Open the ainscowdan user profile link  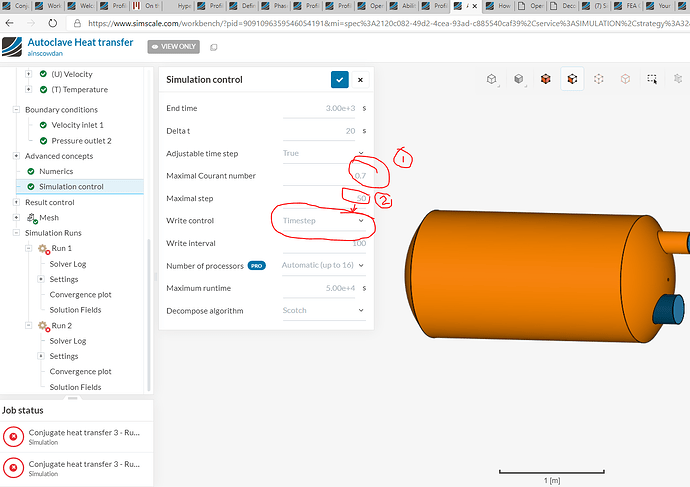pyautogui.click(x=45, y=54)
